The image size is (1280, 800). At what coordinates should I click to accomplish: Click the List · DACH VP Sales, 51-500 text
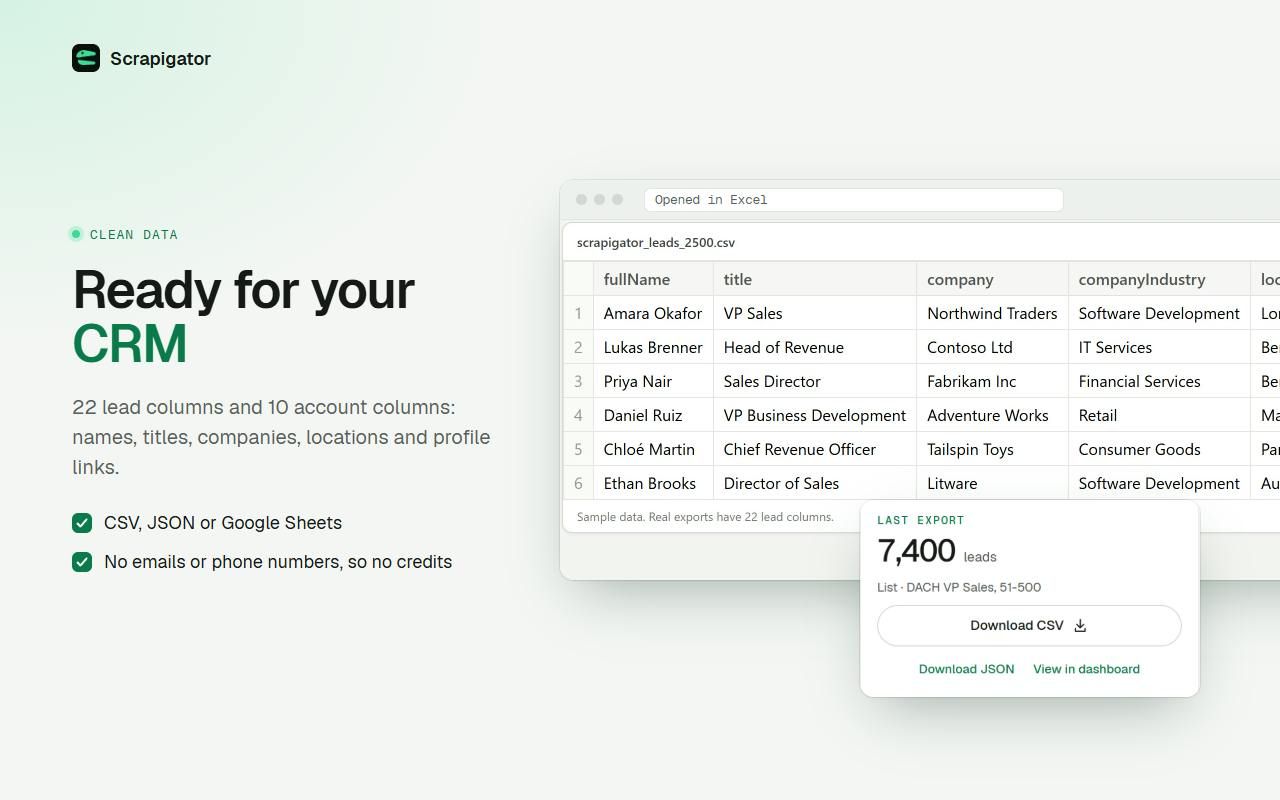point(959,587)
